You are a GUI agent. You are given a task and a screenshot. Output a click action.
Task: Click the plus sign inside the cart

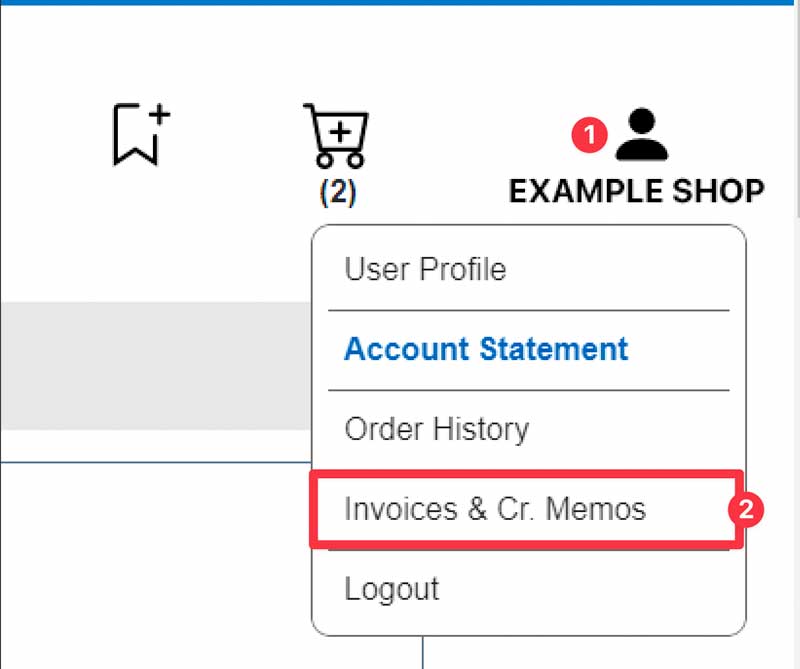pyautogui.click(x=341, y=130)
